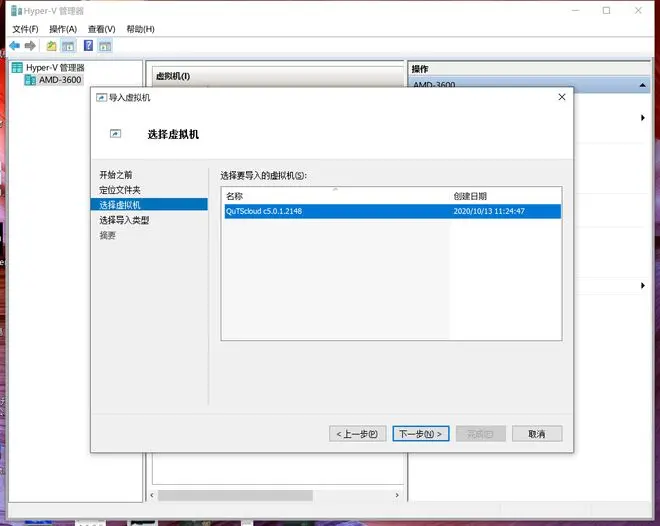This screenshot has width=660, height=526.
Task: Open the 帮助(H) menu
Action: 141,29
